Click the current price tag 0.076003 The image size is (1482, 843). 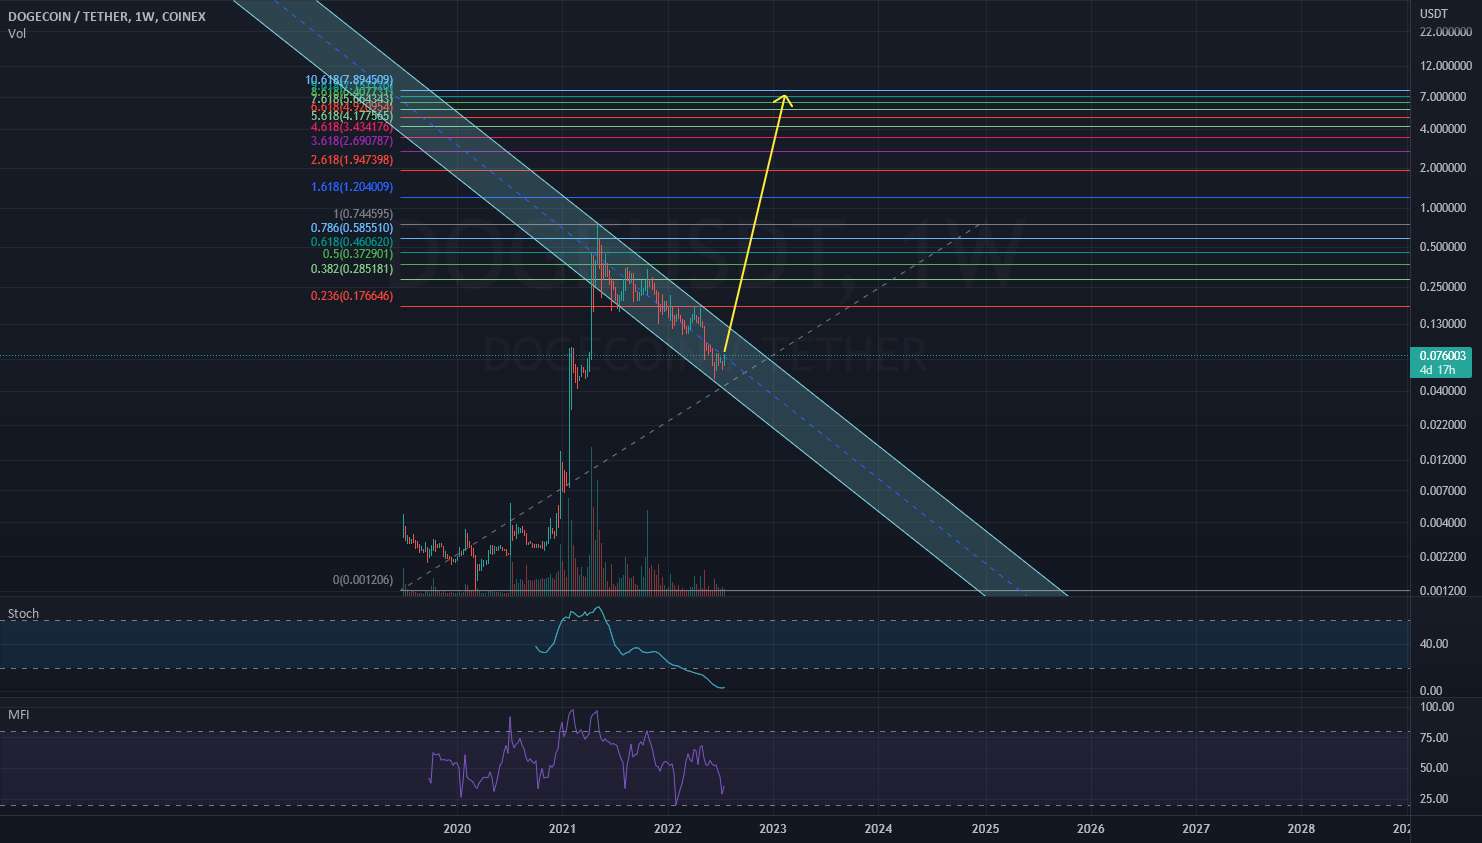click(1443, 356)
